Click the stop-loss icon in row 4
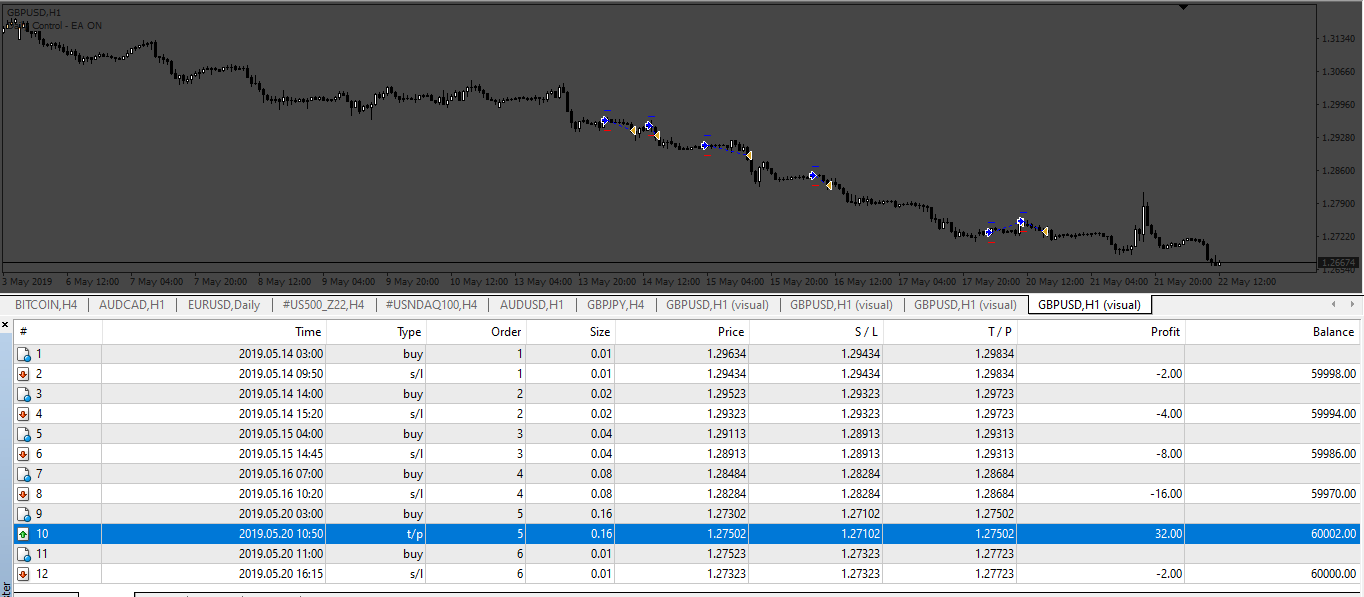Screen dimensions: 1364x597 (23, 414)
